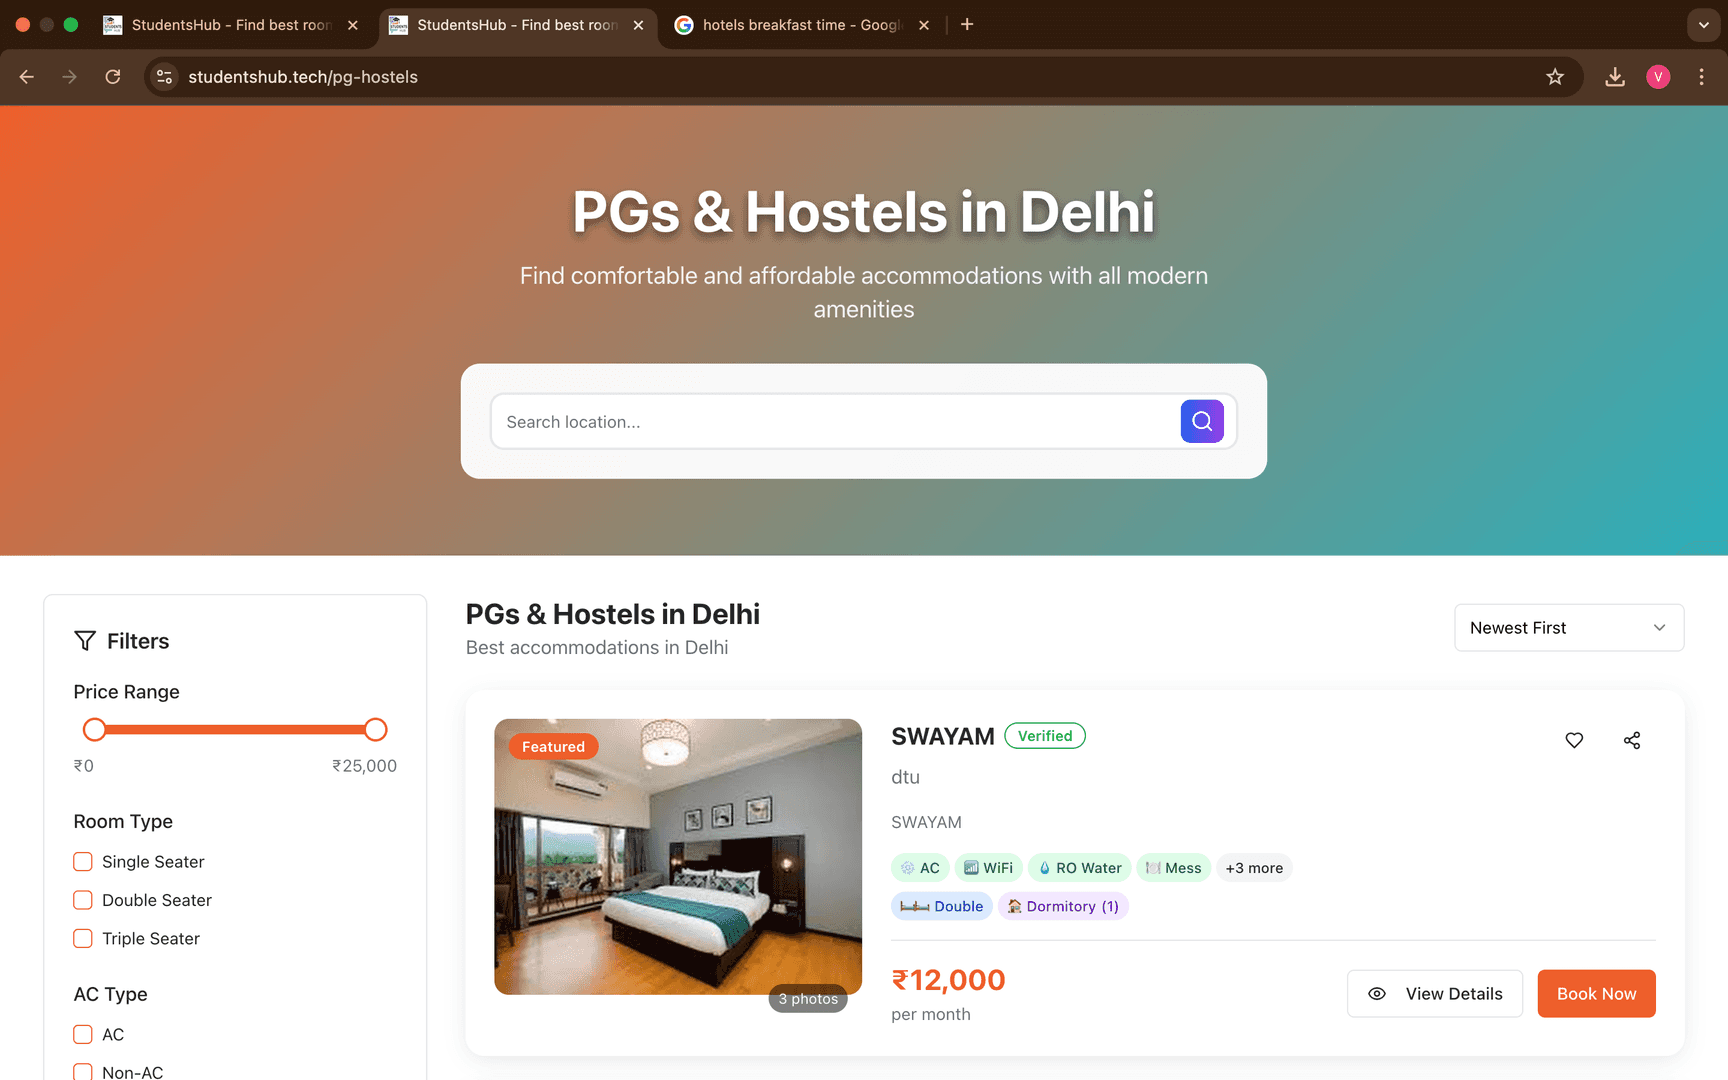Bookmark this page with star icon
This screenshot has height=1080, width=1728.
1555,77
